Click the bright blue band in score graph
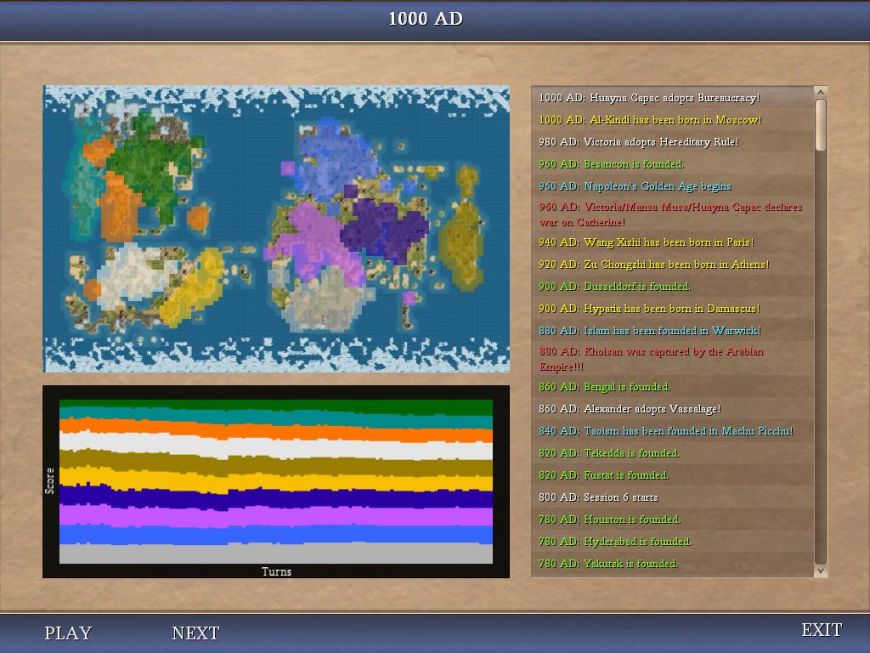Viewport: 870px width, 653px height. pyautogui.click(x=276, y=535)
